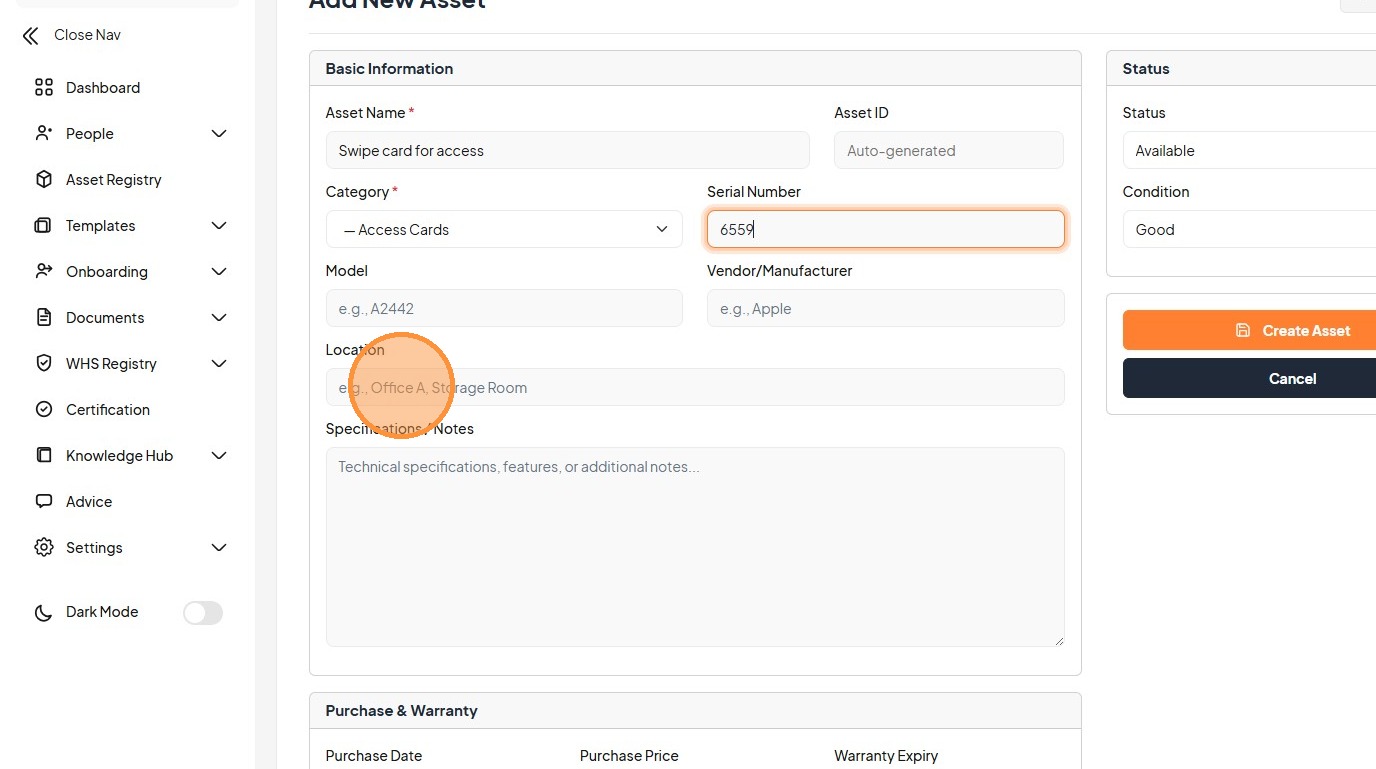This screenshot has width=1376, height=769.
Task: Expand the Templates menu chevron
Action: tap(219, 226)
